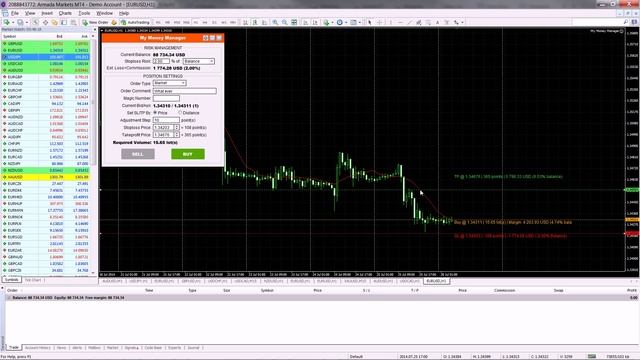Screen dimensions: 640x360
Task: Open the View menu
Action: point(30,13)
